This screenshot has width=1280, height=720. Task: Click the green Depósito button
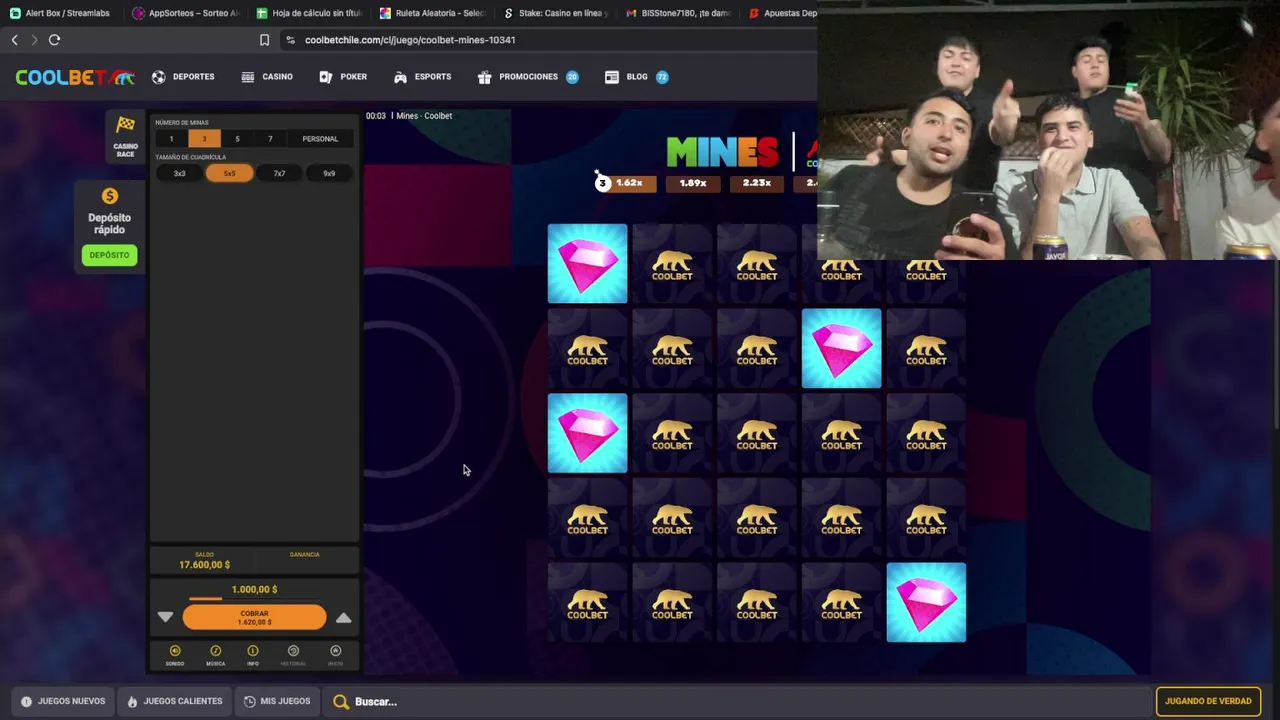coord(109,255)
